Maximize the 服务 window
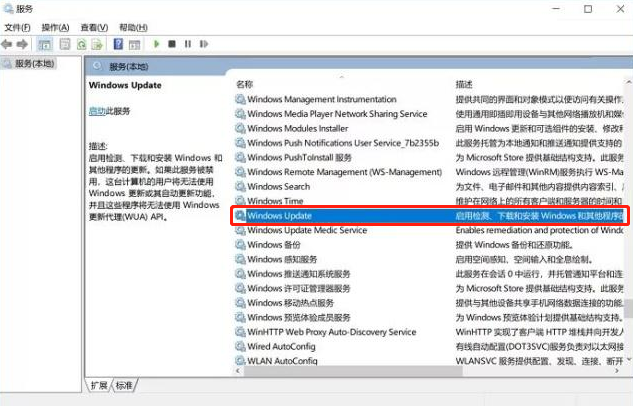This screenshot has height=406, width=633. [588, 8]
